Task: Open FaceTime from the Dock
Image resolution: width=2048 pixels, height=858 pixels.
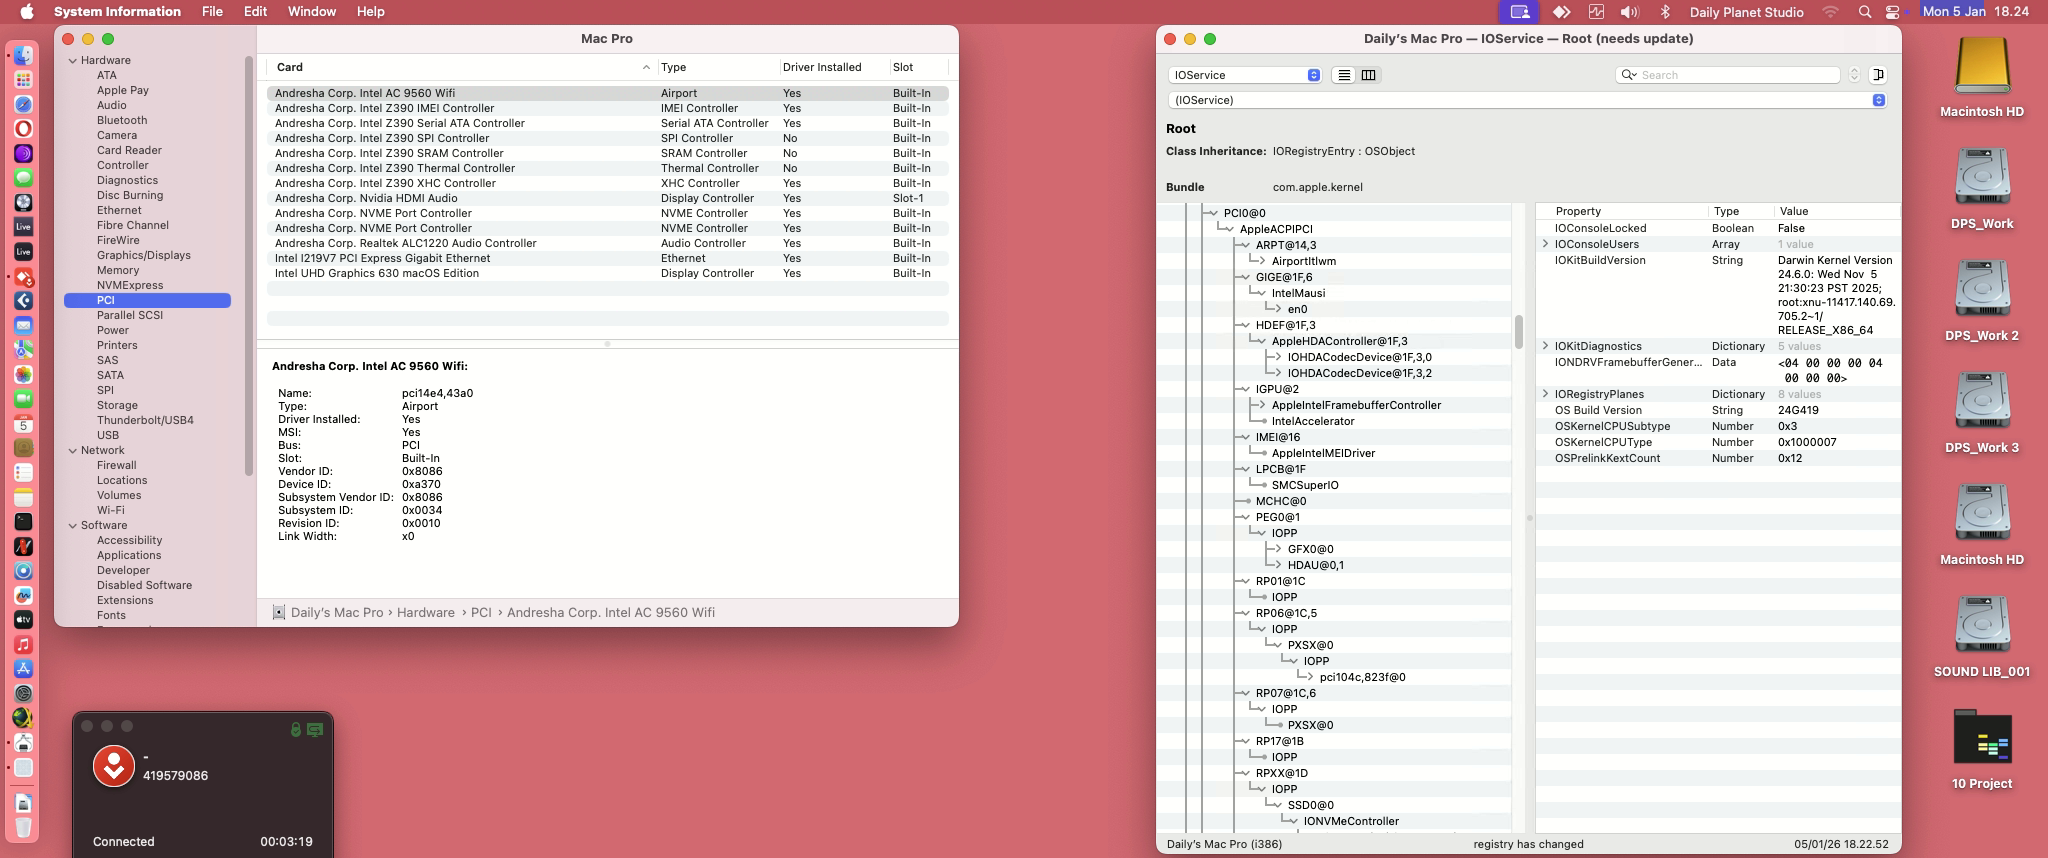Action: (x=23, y=399)
